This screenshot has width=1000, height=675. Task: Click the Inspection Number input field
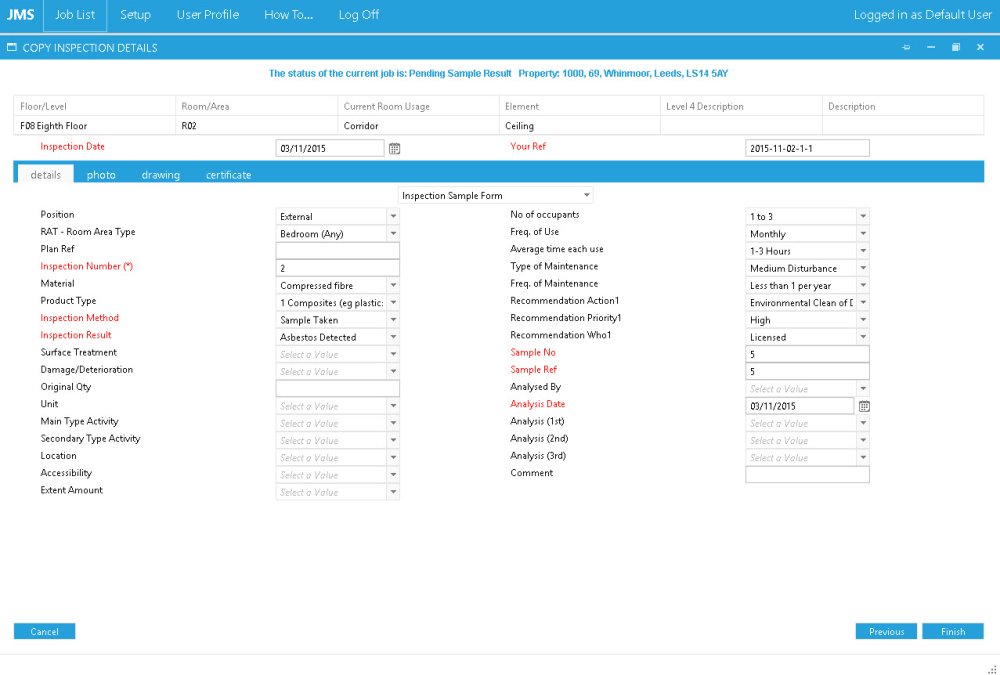[337, 268]
